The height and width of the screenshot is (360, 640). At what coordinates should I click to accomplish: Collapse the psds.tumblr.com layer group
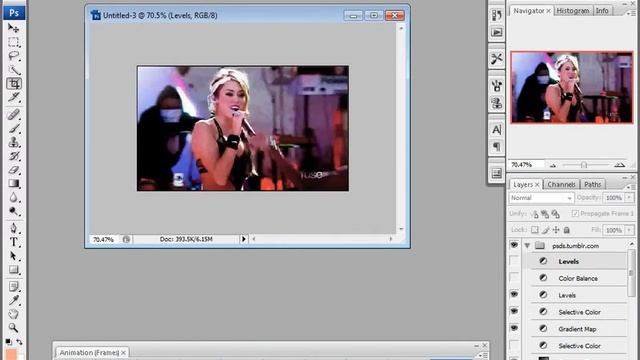point(527,246)
